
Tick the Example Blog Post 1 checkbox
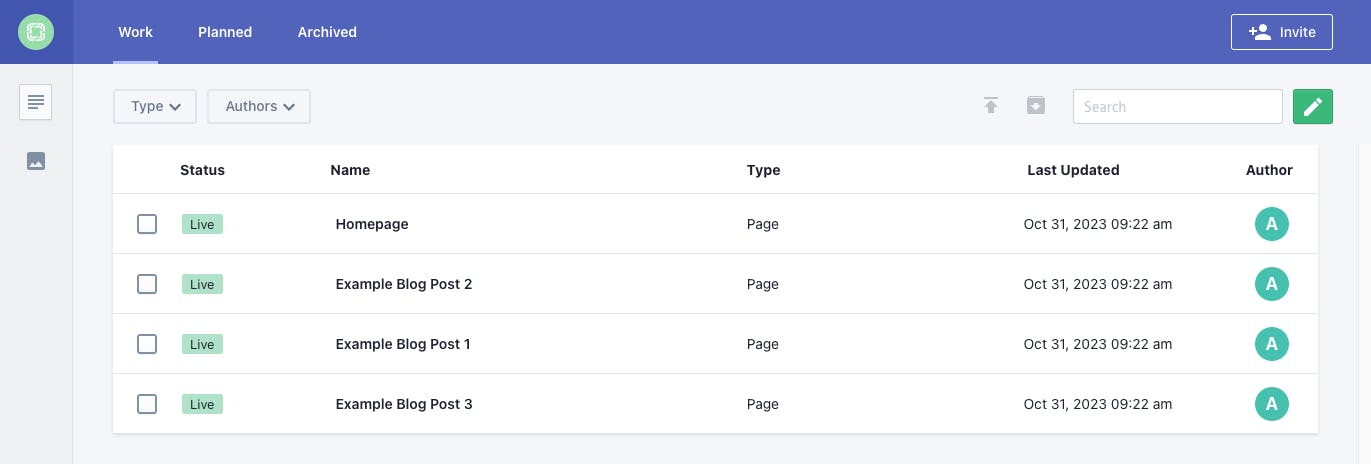point(147,344)
